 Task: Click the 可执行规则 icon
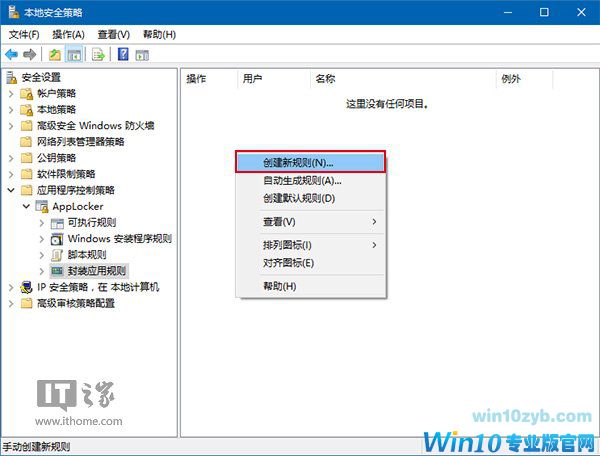pyautogui.click(x=57, y=223)
